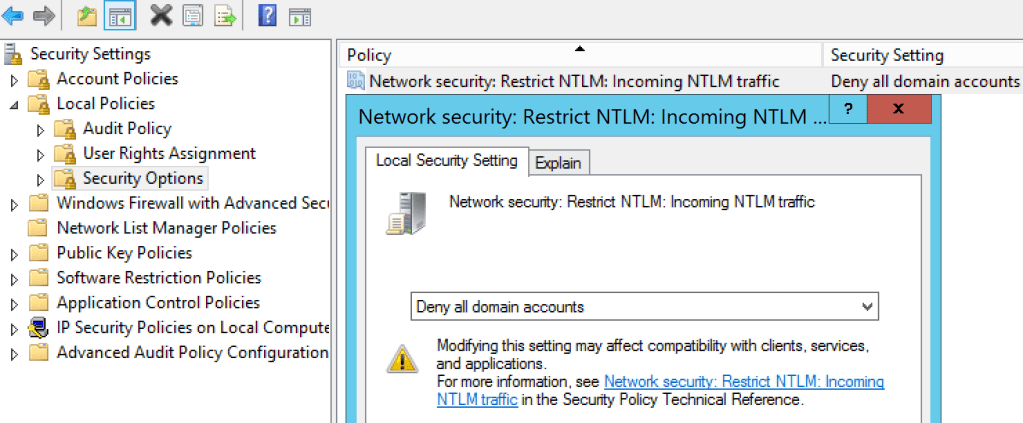The image size is (1023, 423).
Task: Collapse the Local Policies tree node
Action: tap(14, 104)
